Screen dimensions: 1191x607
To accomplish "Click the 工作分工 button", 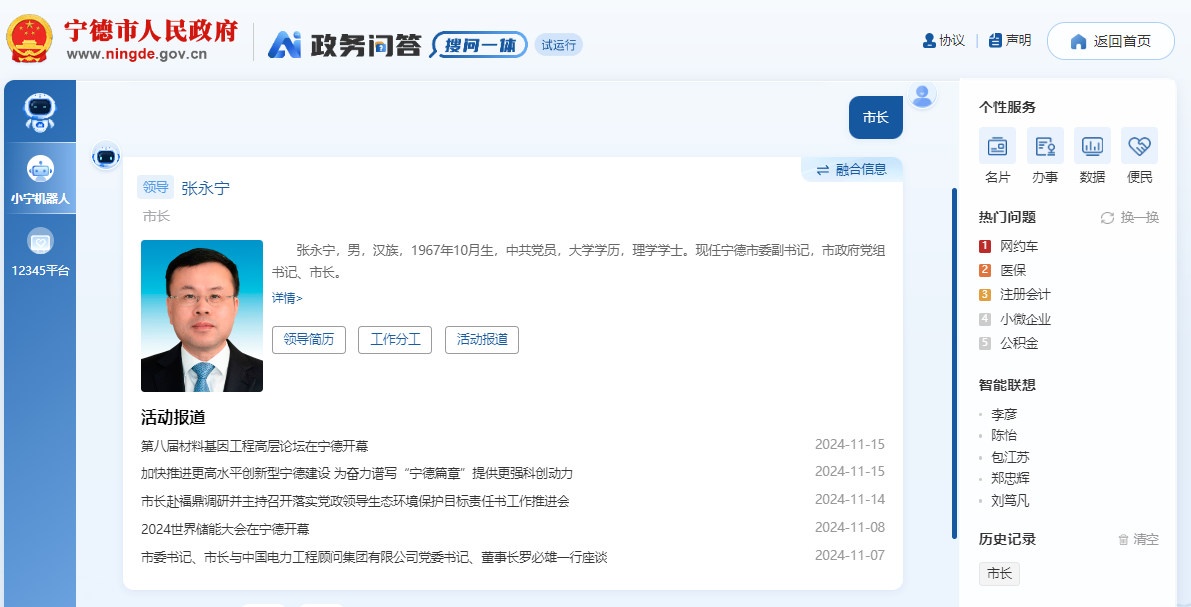I will pos(395,340).
